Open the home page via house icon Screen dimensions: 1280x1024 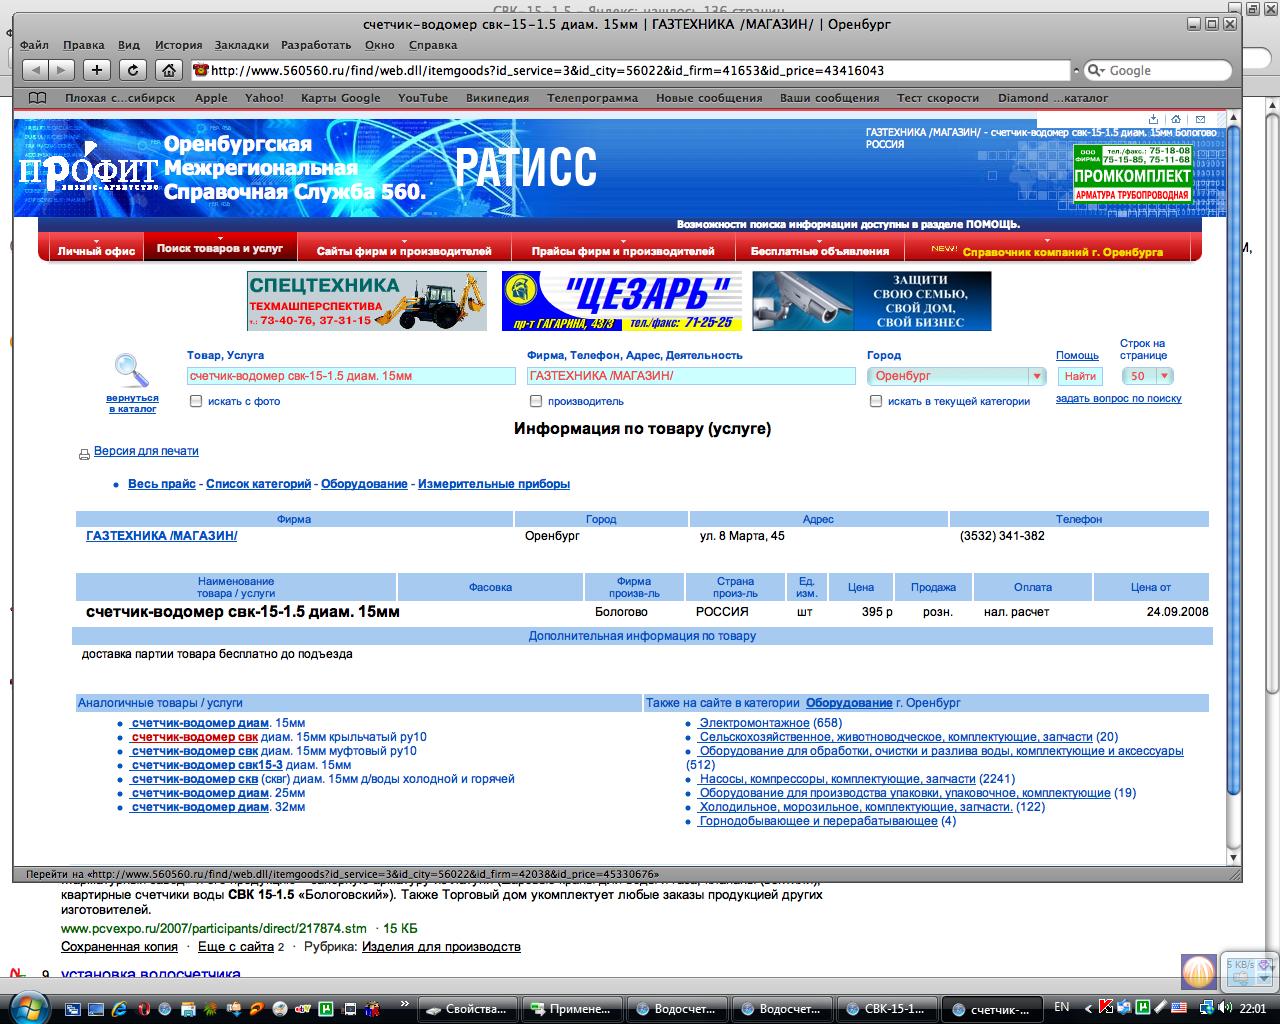point(169,70)
